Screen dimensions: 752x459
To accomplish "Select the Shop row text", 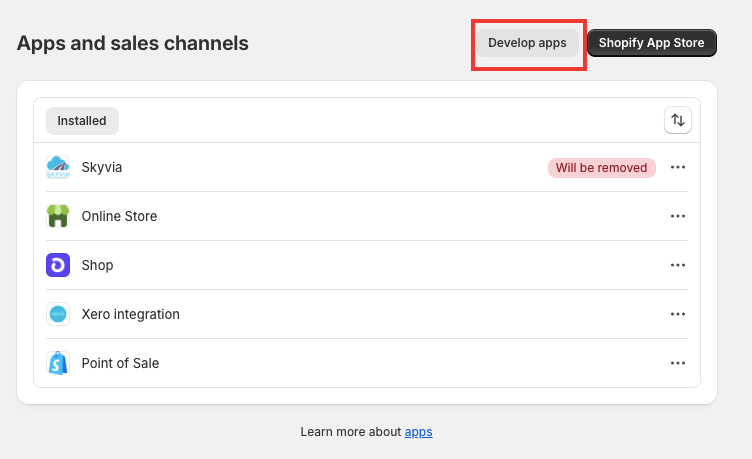I will [x=97, y=265].
